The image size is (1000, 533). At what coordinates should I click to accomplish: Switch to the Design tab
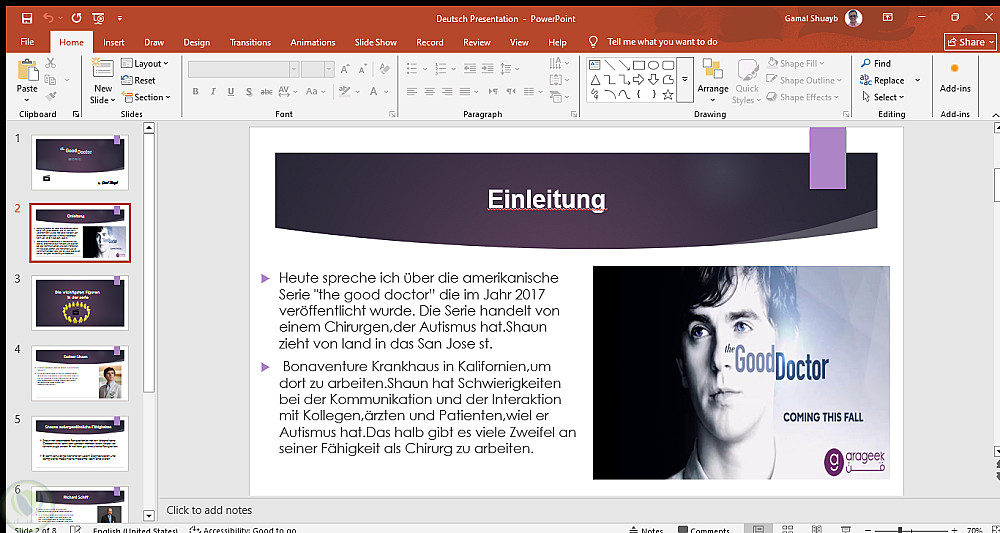click(x=196, y=42)
